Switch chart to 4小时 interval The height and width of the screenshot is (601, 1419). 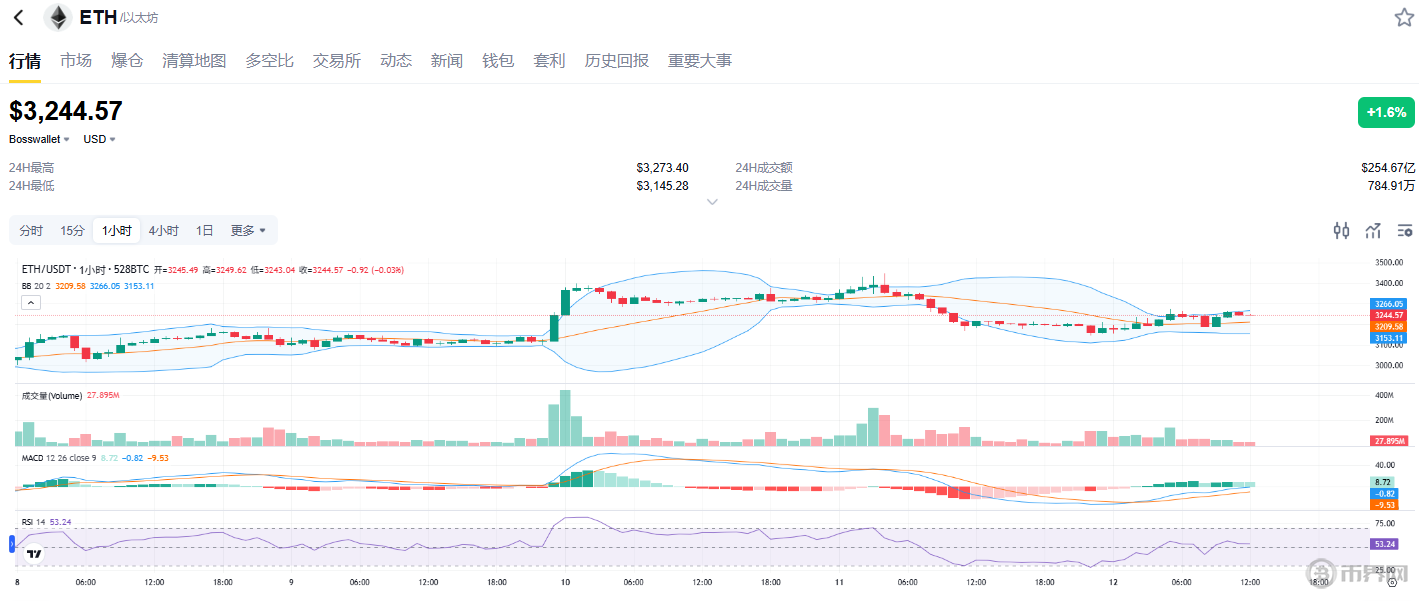163,231
